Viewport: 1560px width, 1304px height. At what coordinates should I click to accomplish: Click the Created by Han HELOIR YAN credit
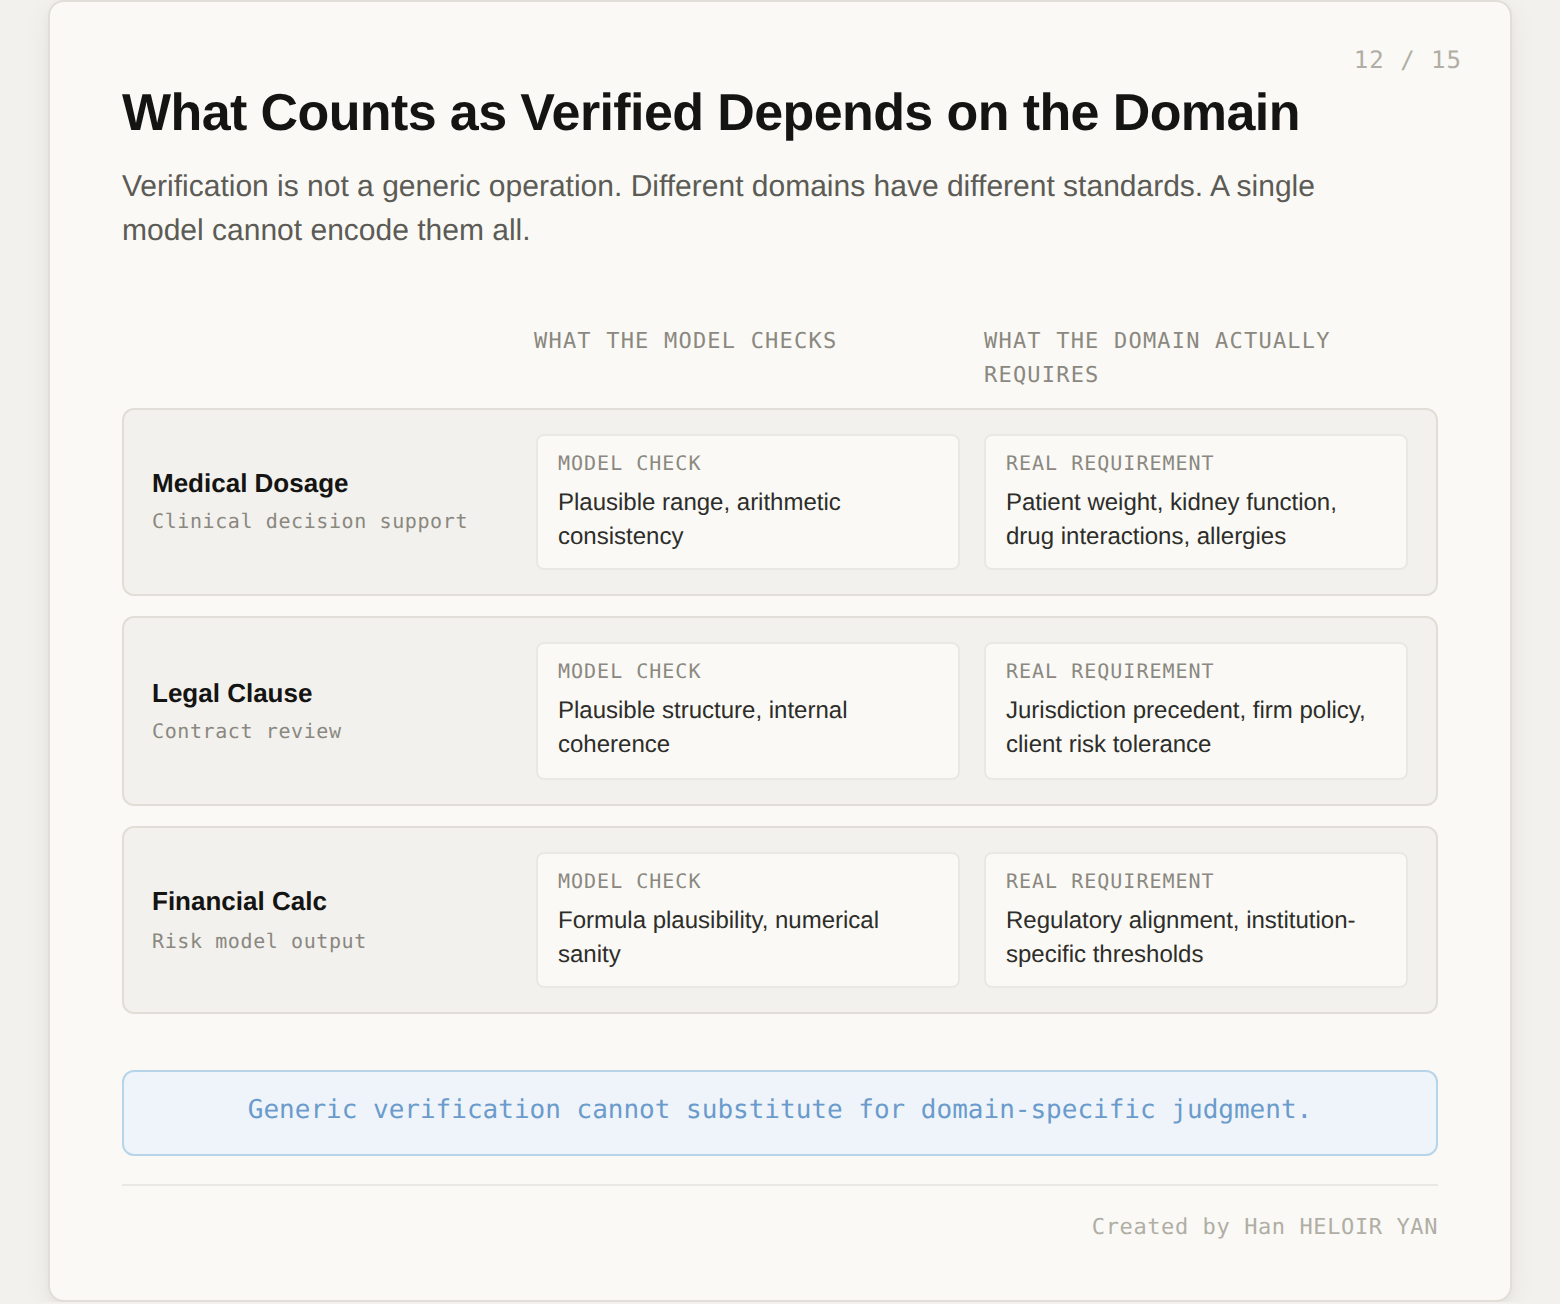[1264, 1226]
